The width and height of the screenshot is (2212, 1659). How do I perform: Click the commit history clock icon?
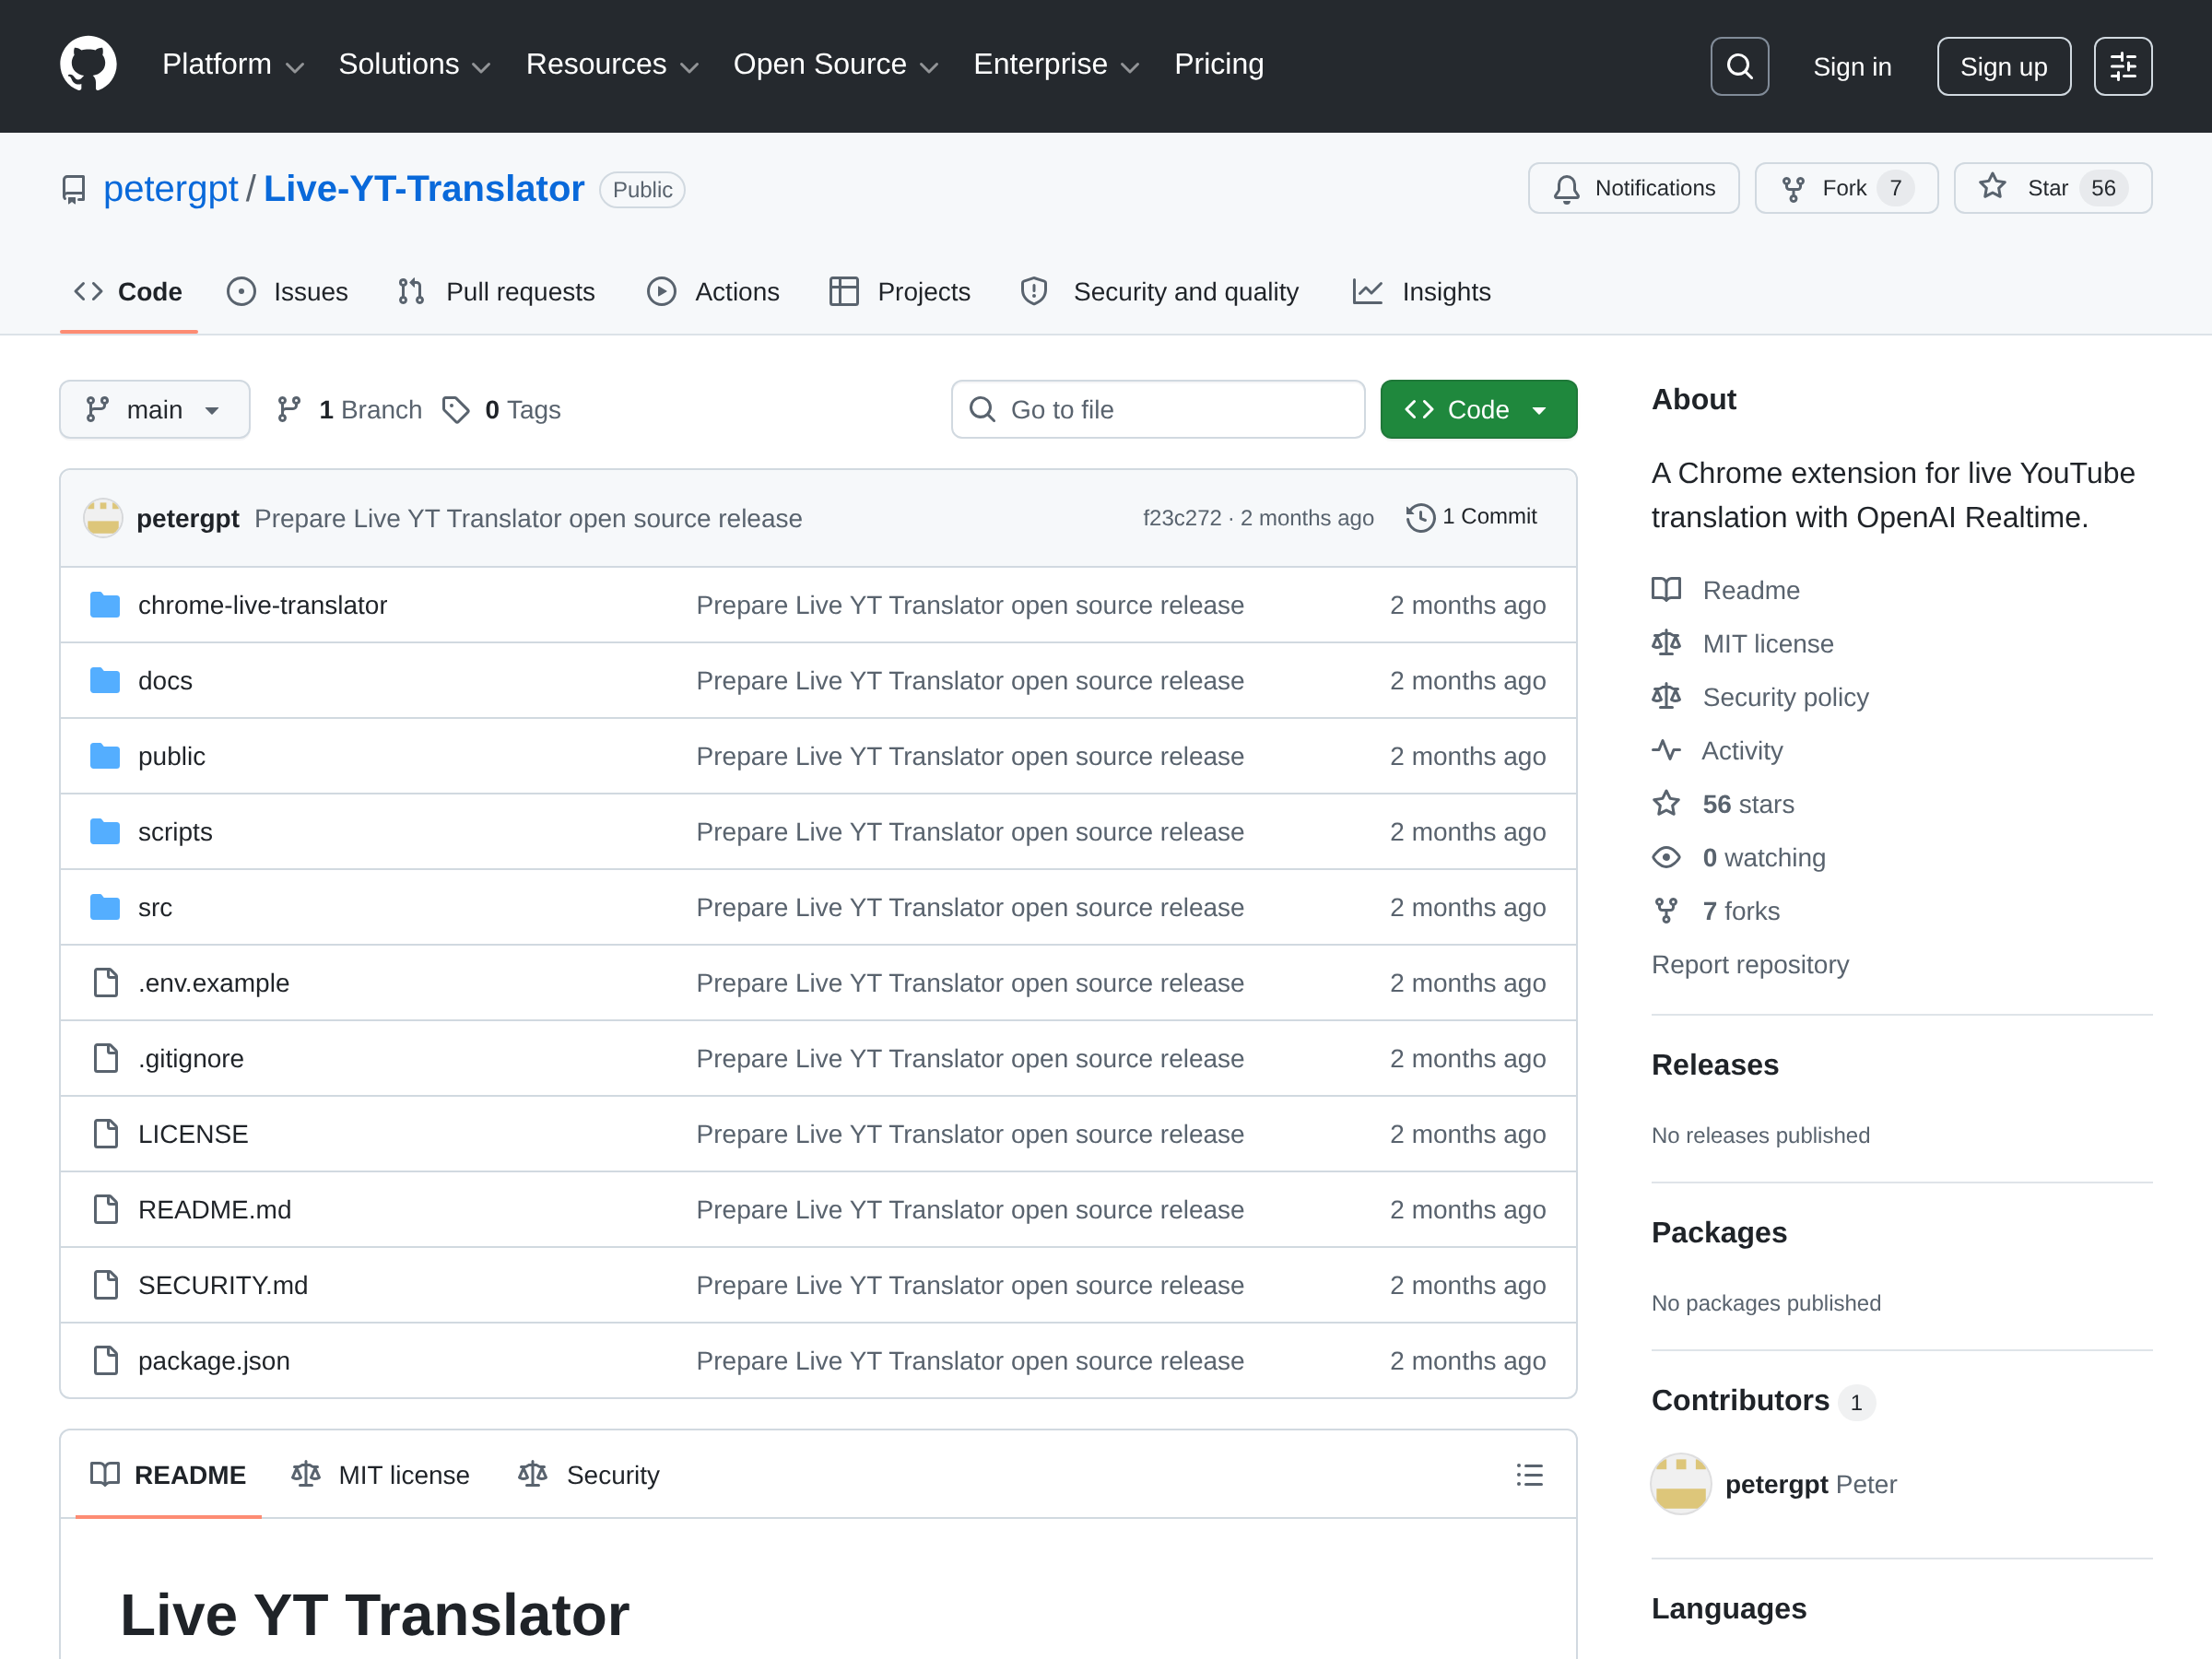click(x=1420, y=517)
